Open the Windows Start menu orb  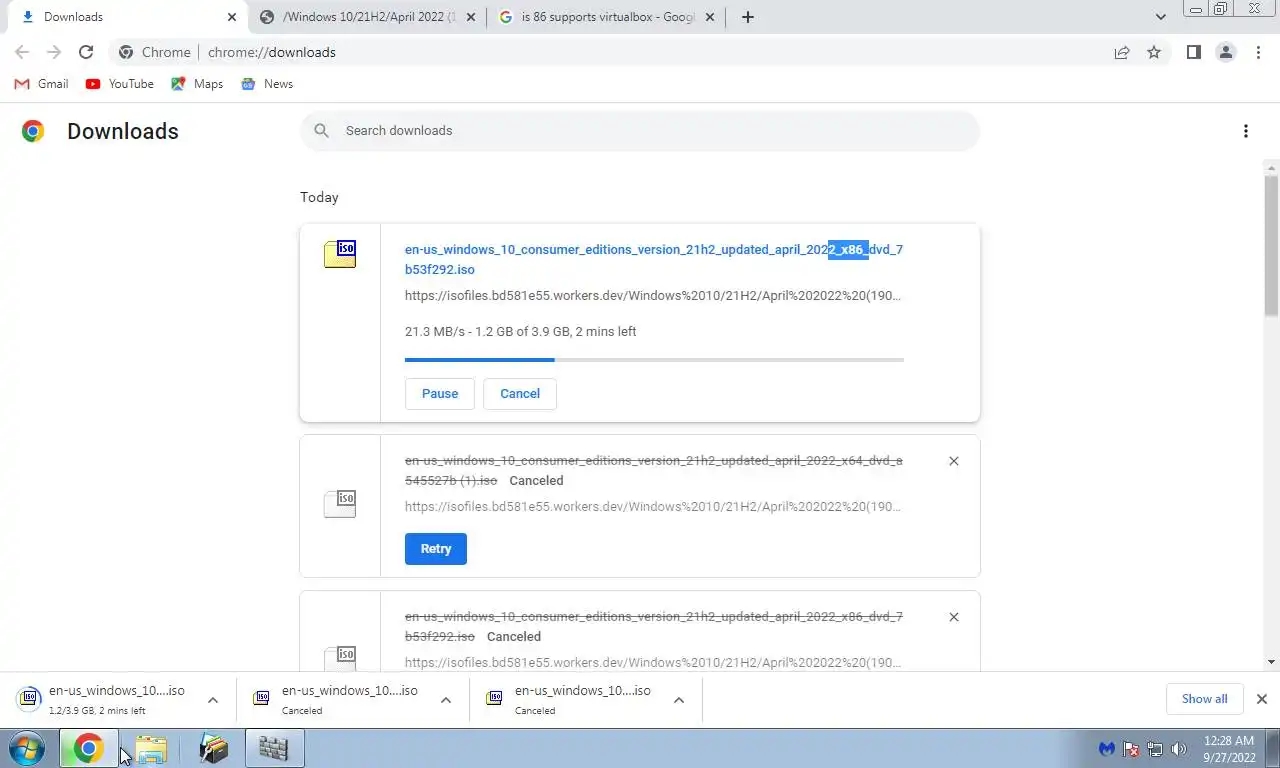(27, 748)
